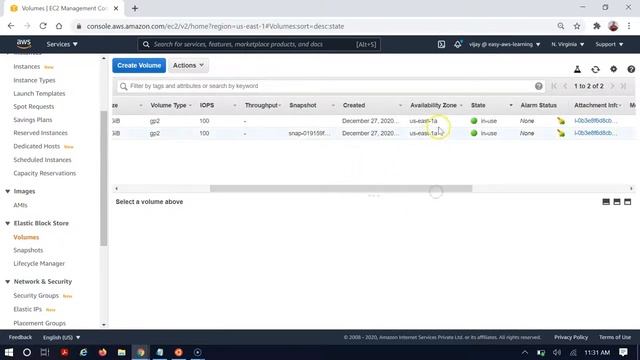Go to first page of results
640x360 pixels.
tap(554, 86)
